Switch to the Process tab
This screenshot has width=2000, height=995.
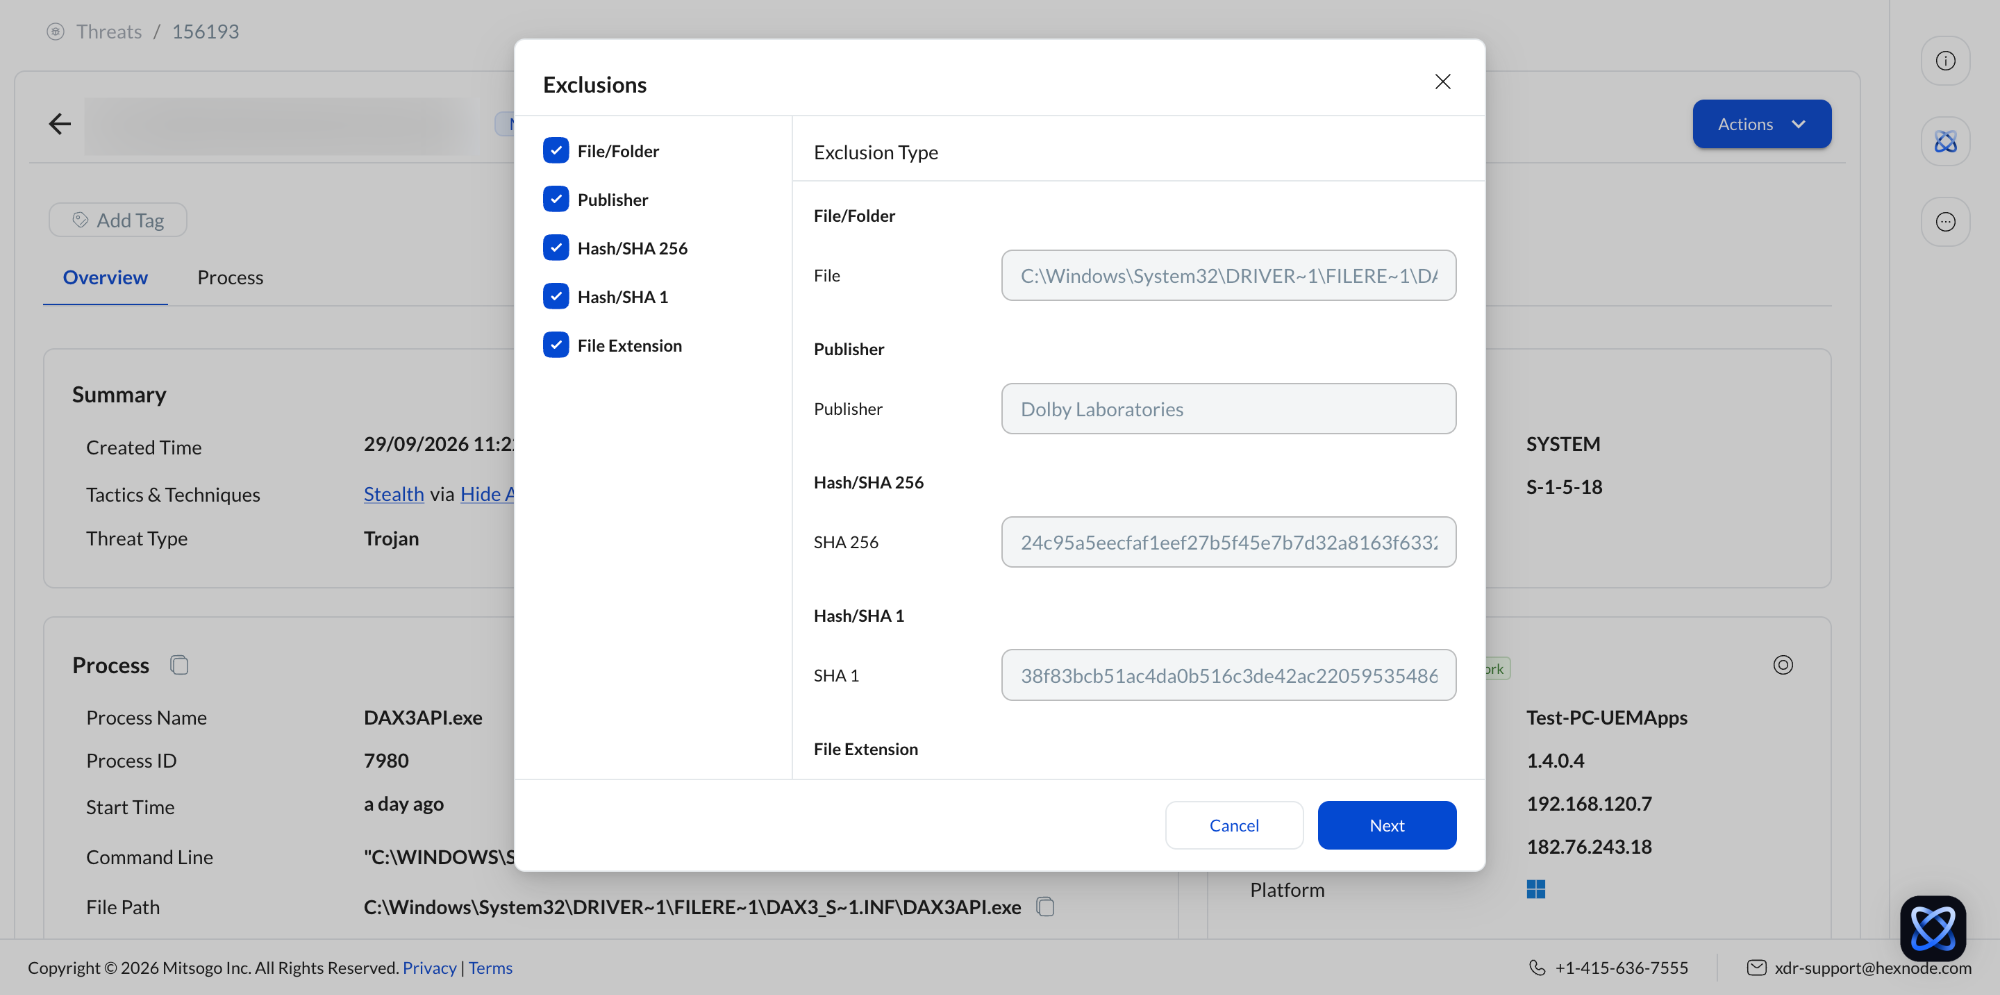click(230, 277)
